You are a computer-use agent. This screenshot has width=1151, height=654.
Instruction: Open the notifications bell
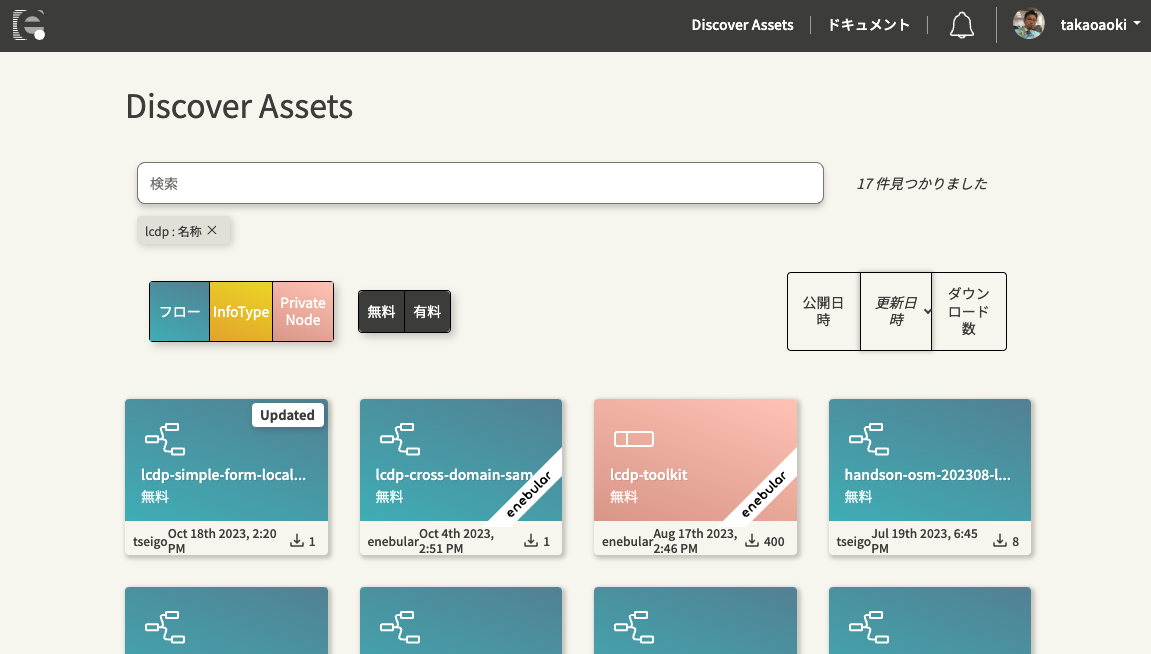pyautogui.click(x=962, y=25)
